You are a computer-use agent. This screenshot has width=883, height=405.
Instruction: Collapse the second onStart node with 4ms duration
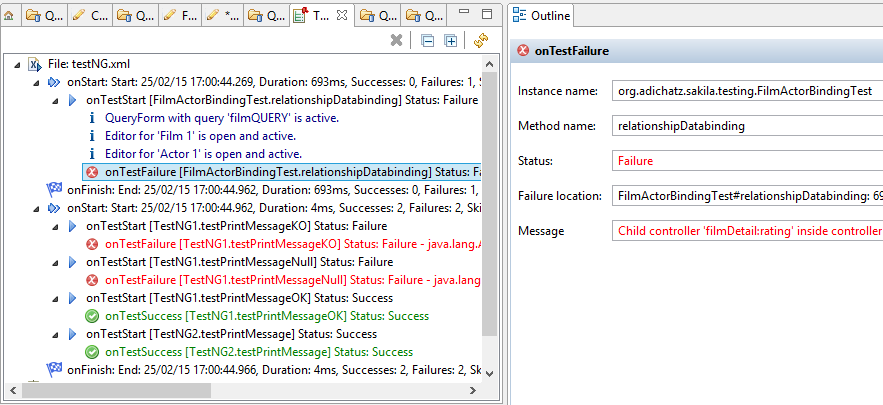pyautogui.click(x=38, y=208)
